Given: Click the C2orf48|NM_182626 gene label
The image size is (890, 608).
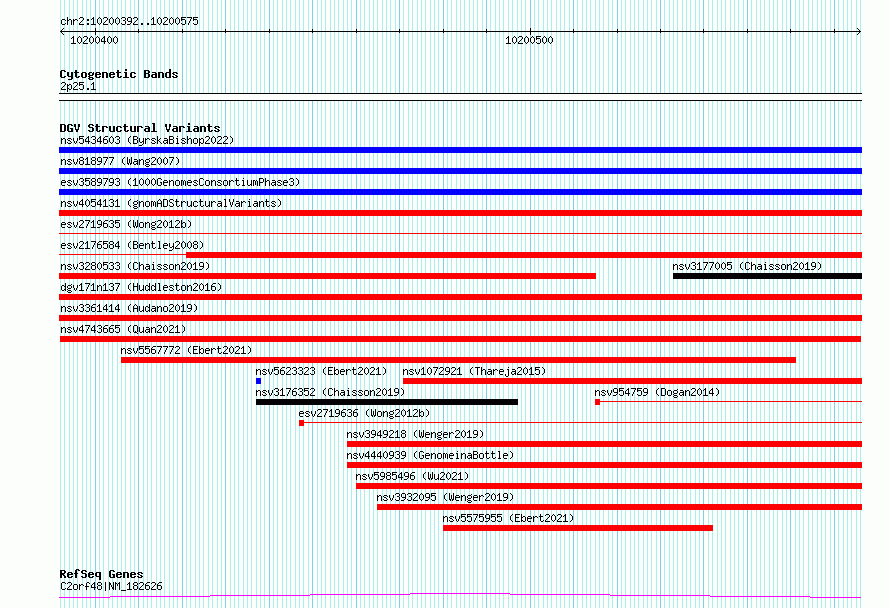Looking at the screenshot, I should 111,586.
